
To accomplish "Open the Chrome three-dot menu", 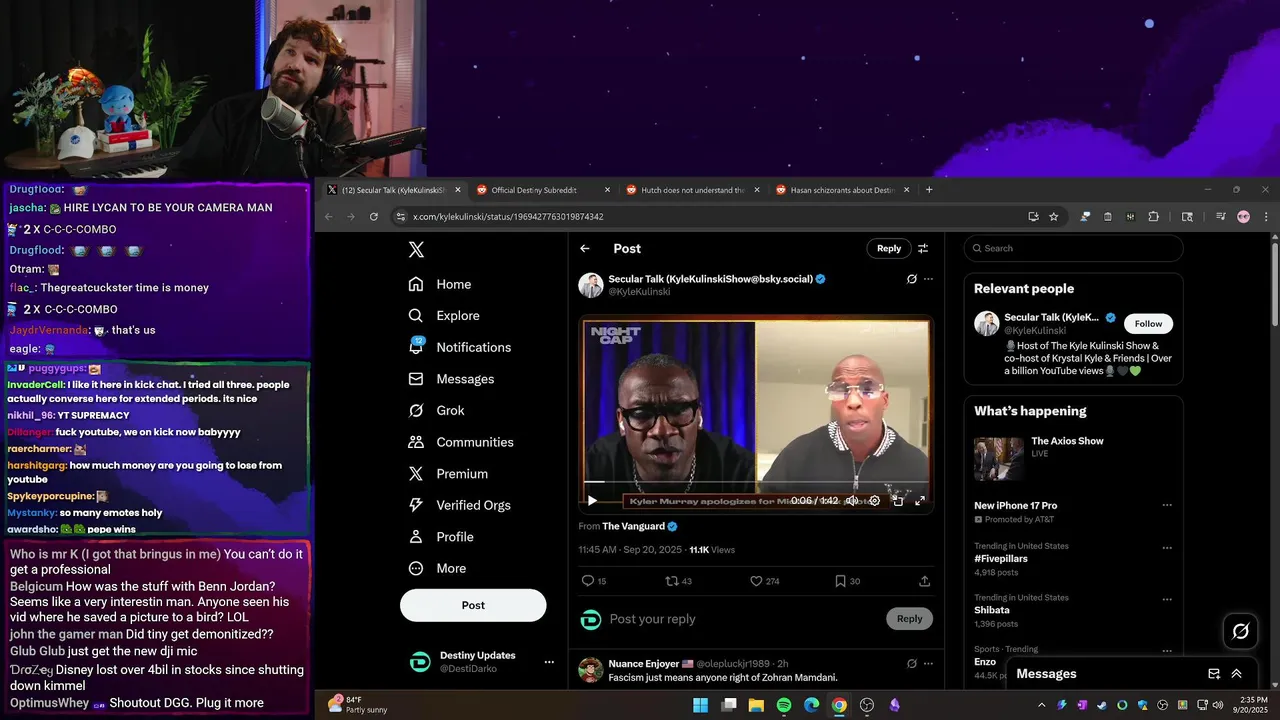I will point(1266,217).
